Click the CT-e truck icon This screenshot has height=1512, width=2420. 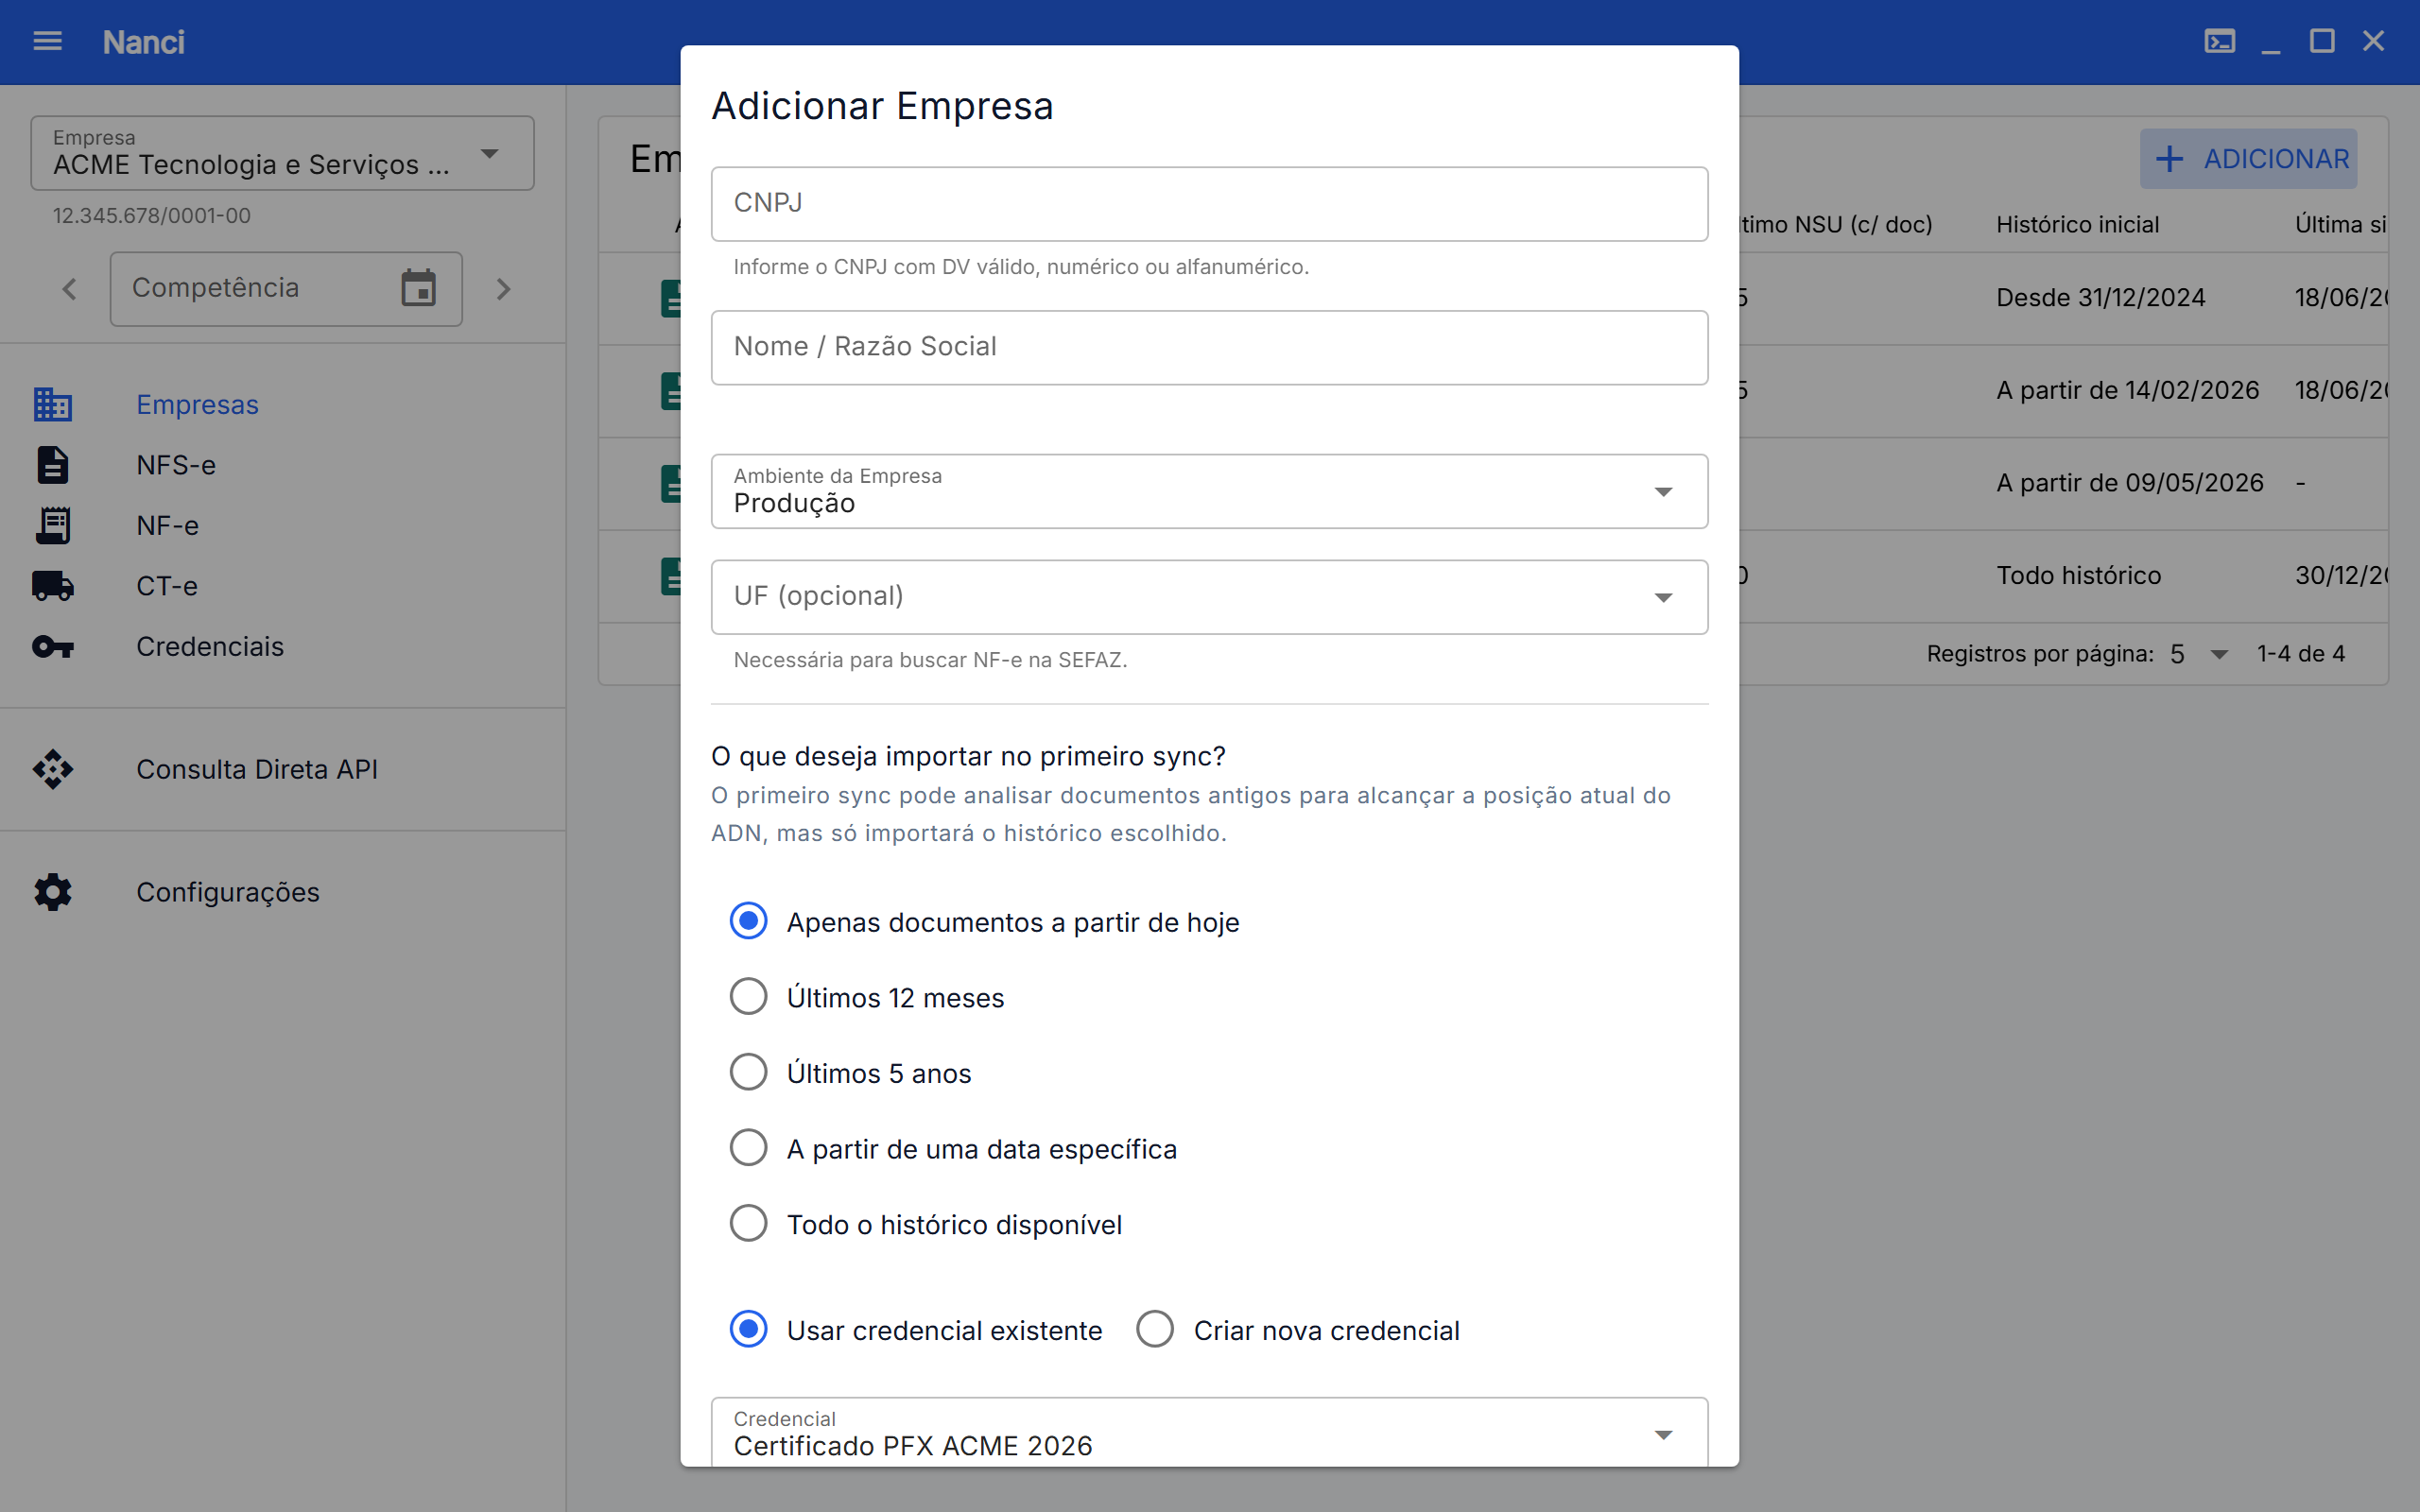52,586
